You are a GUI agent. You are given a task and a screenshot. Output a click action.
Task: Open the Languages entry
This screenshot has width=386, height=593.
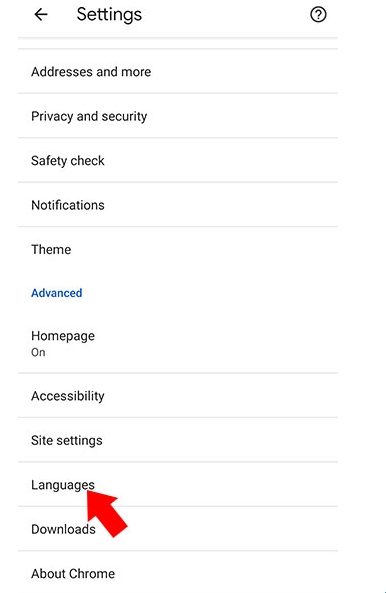pos(178,484)
